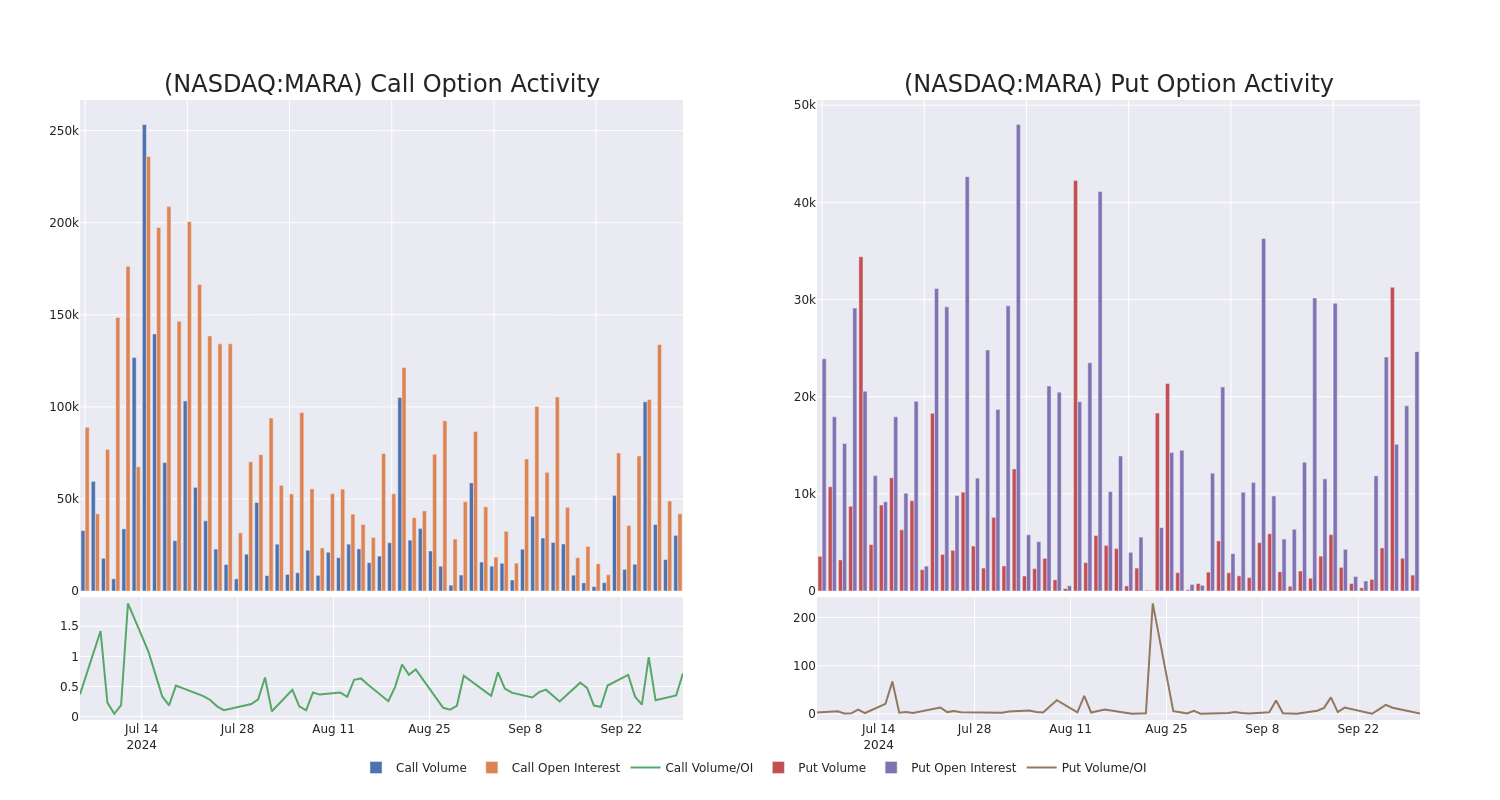1500x800 pixels.
Task: Click the Put Volume red legend swatch
Action: tap(778, 768)
